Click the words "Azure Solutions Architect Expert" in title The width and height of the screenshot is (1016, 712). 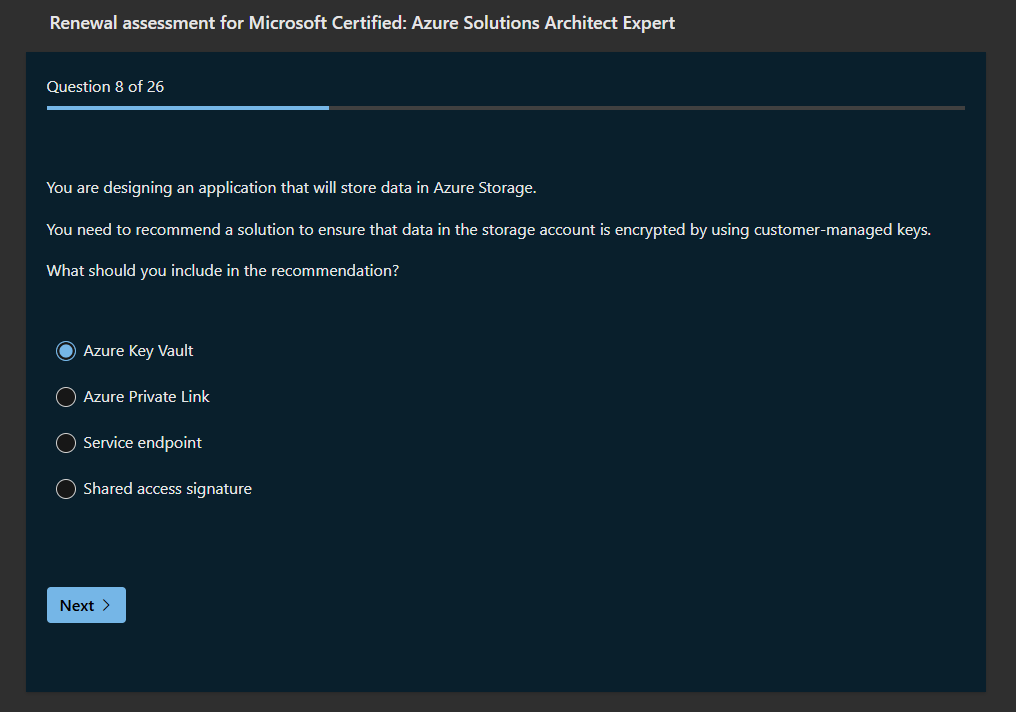coord(543,22)
